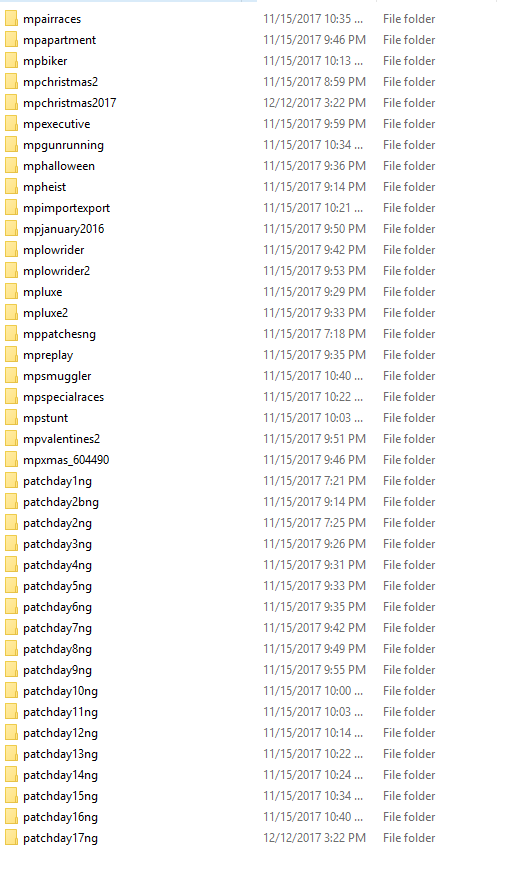Click the patchday17ng folder icon

11,838
